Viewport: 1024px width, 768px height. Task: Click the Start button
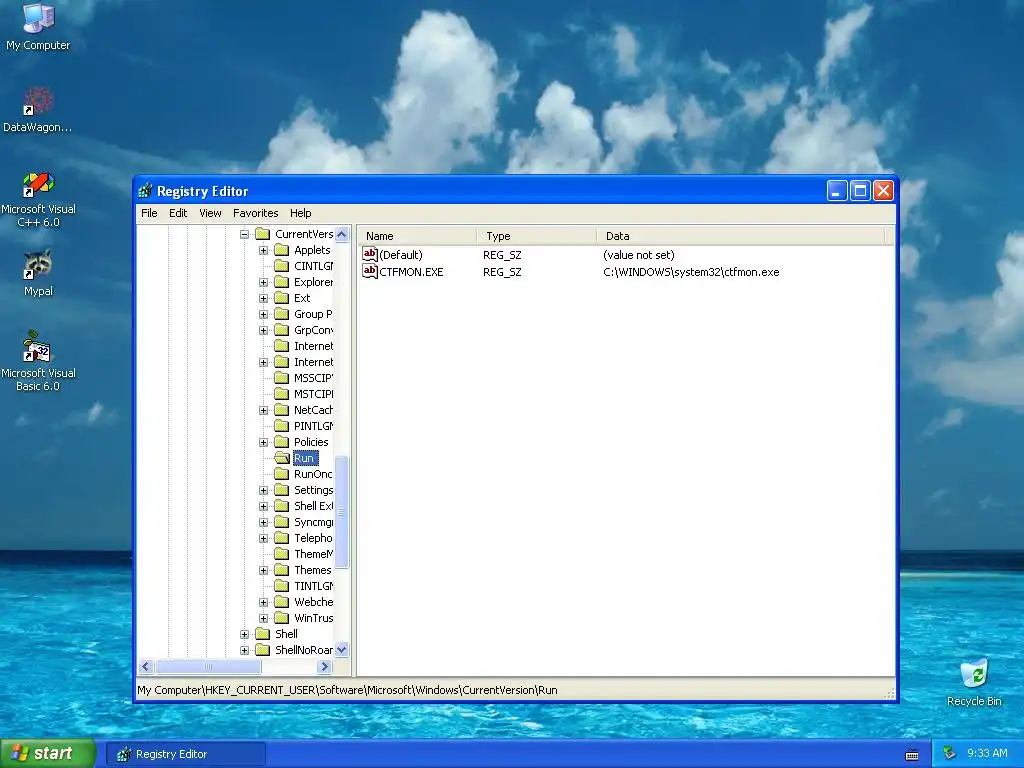pyautogui.click(x=48, y=754)
